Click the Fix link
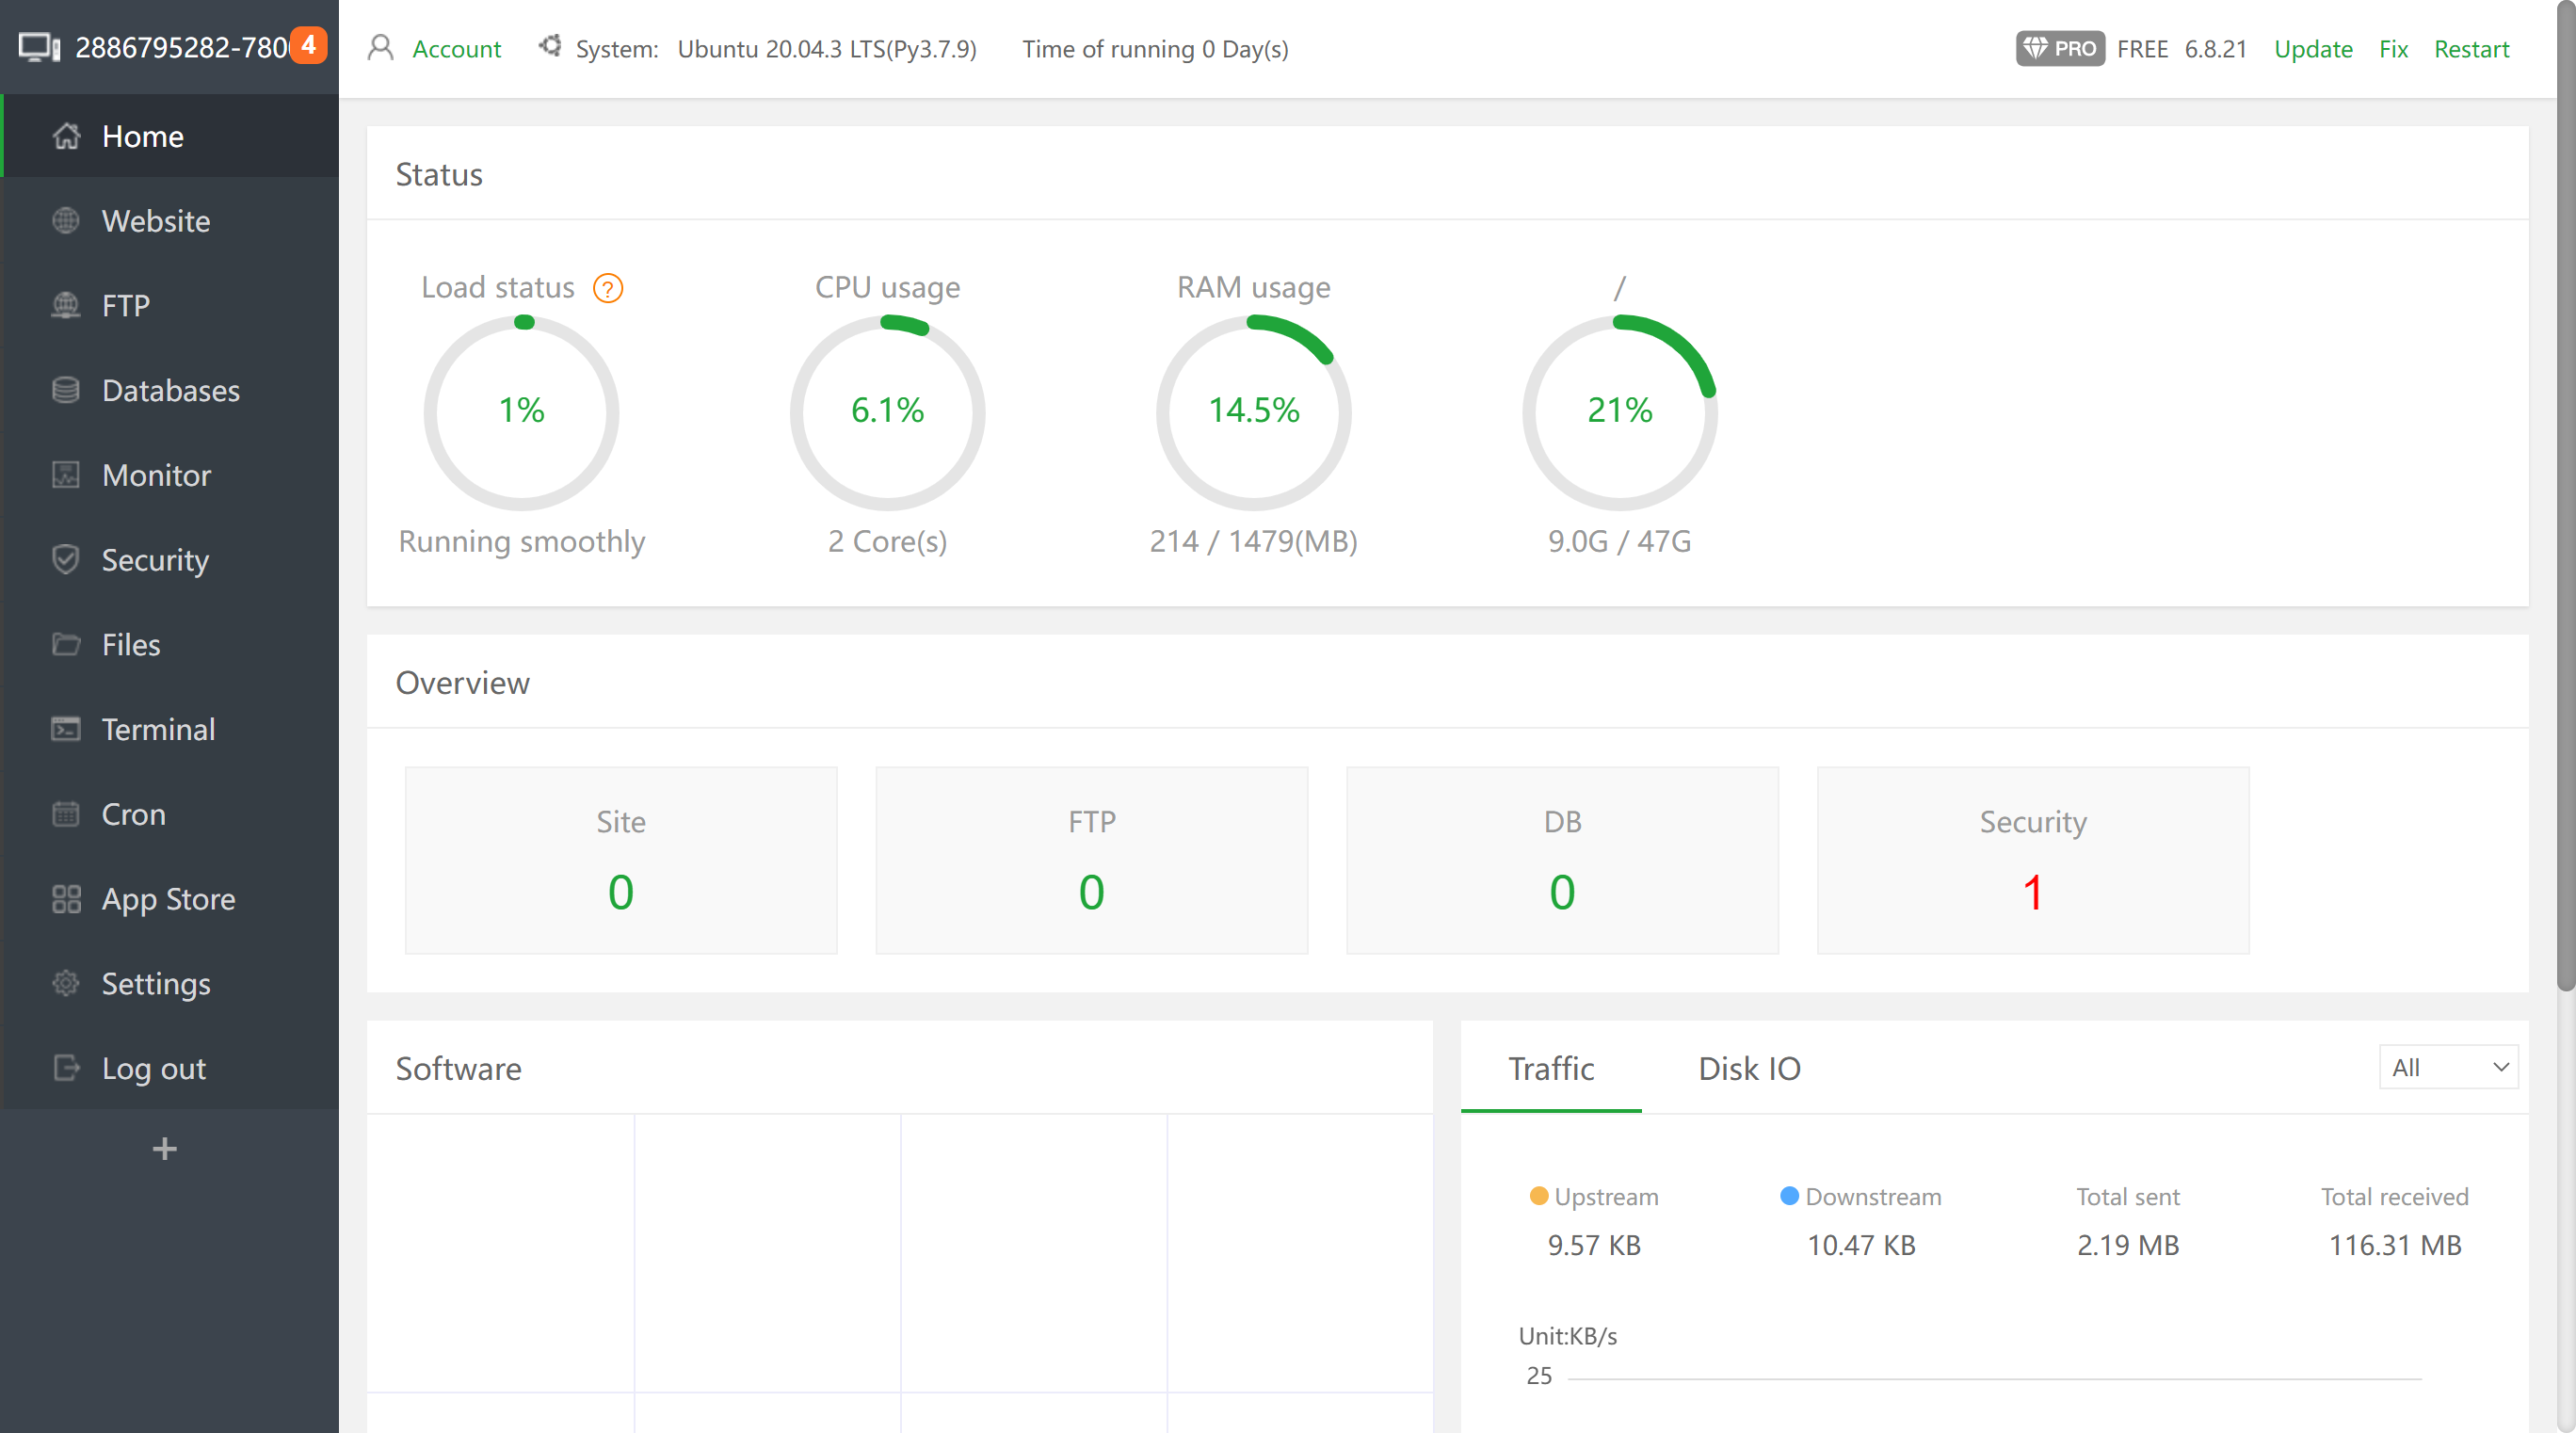2576x1433 pixels. pos(2394,49)
